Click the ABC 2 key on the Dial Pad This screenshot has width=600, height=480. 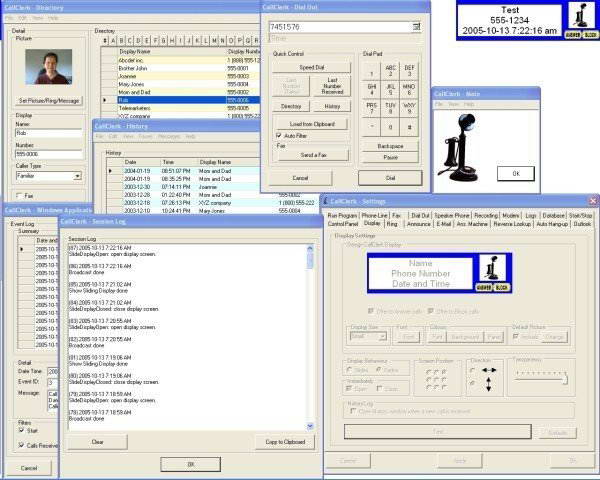pyautogui.click(x=390, y=71)
